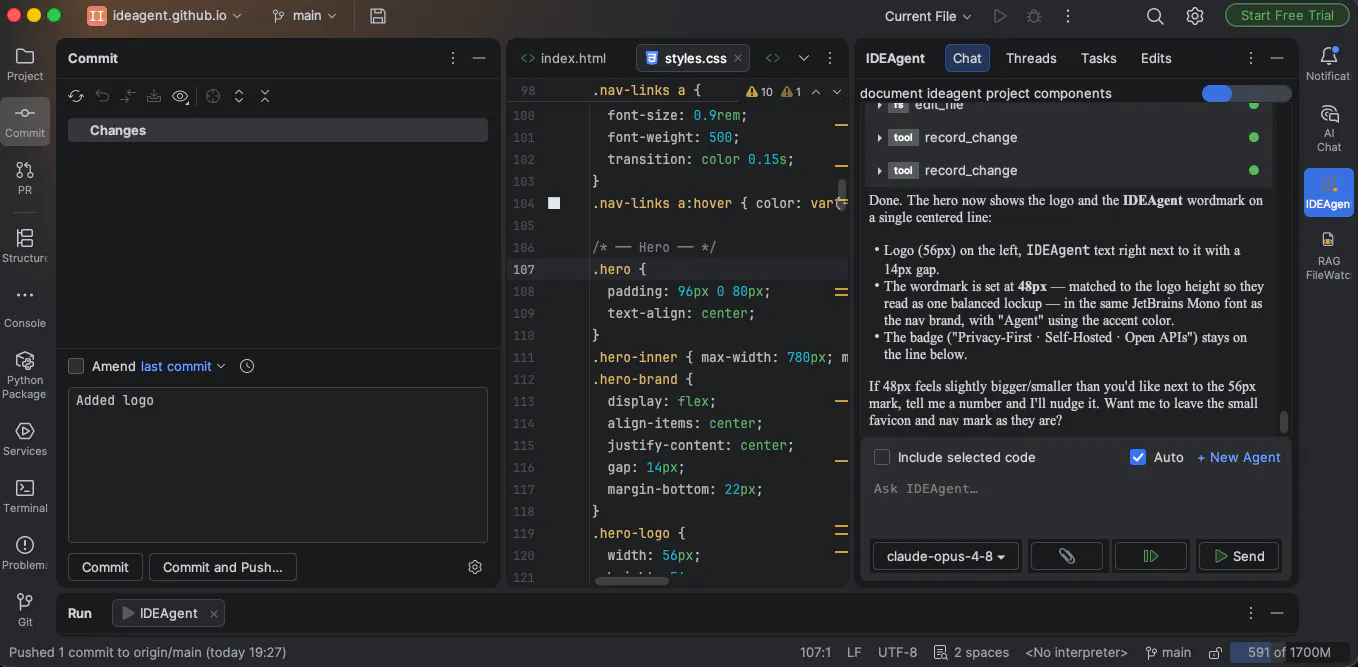This screenshot has height=667, width=1358.
Task: Expand all changes in Commit toolbar
Action: click(239, 96)
